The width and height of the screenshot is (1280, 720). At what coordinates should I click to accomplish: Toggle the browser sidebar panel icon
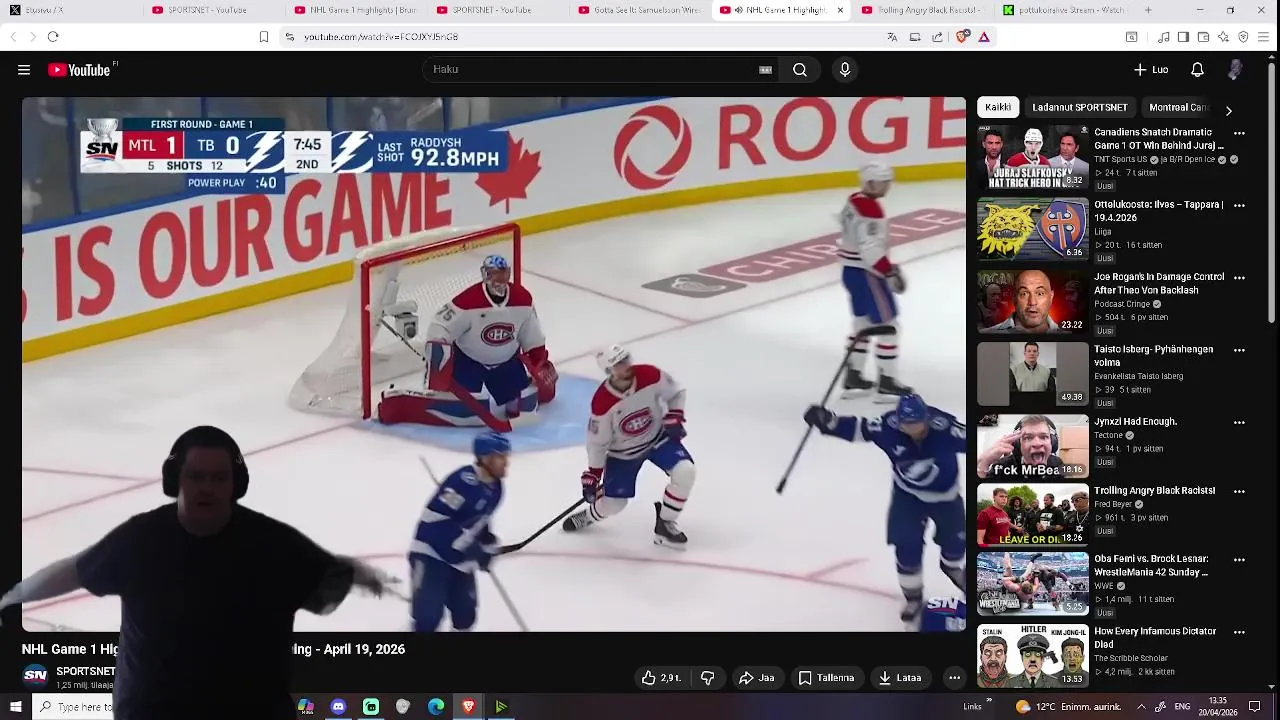1183,37
